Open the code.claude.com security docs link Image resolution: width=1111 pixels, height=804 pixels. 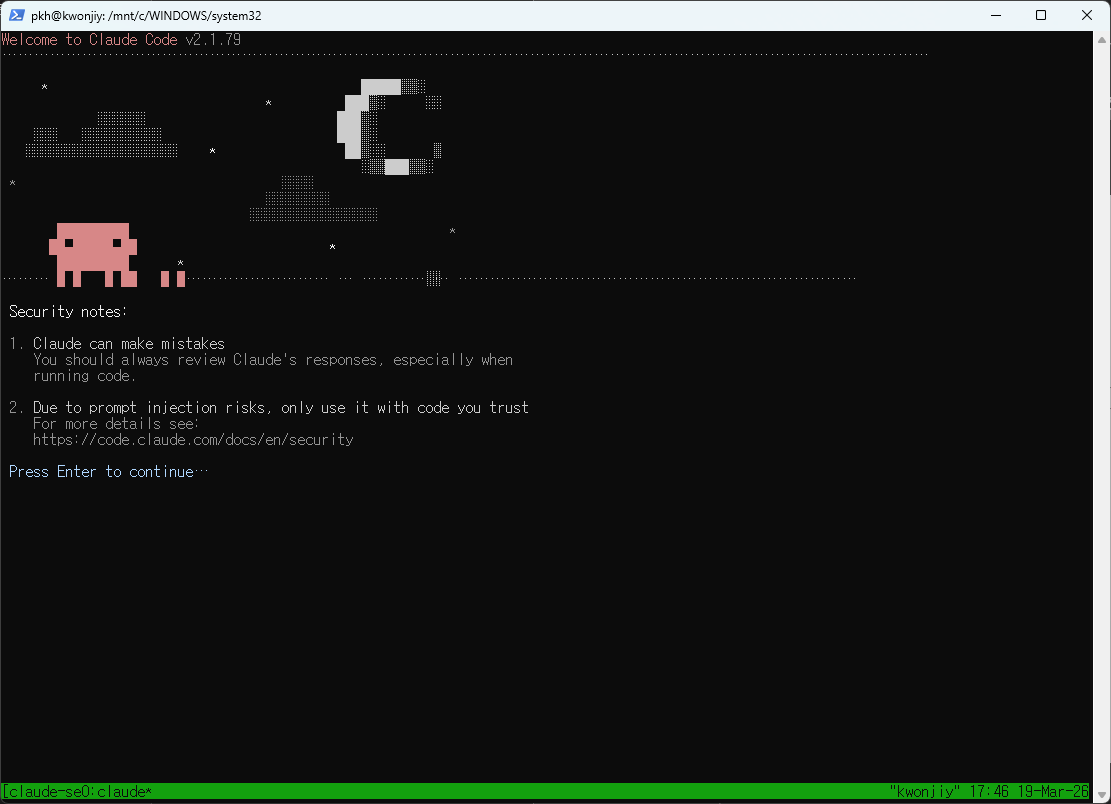pyautogui.click(x=193, y=440)
